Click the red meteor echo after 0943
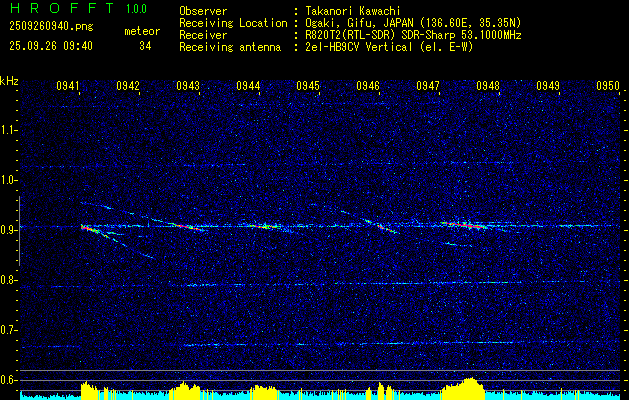Viewport: 629px width, 400px height. tap(189, 227)
